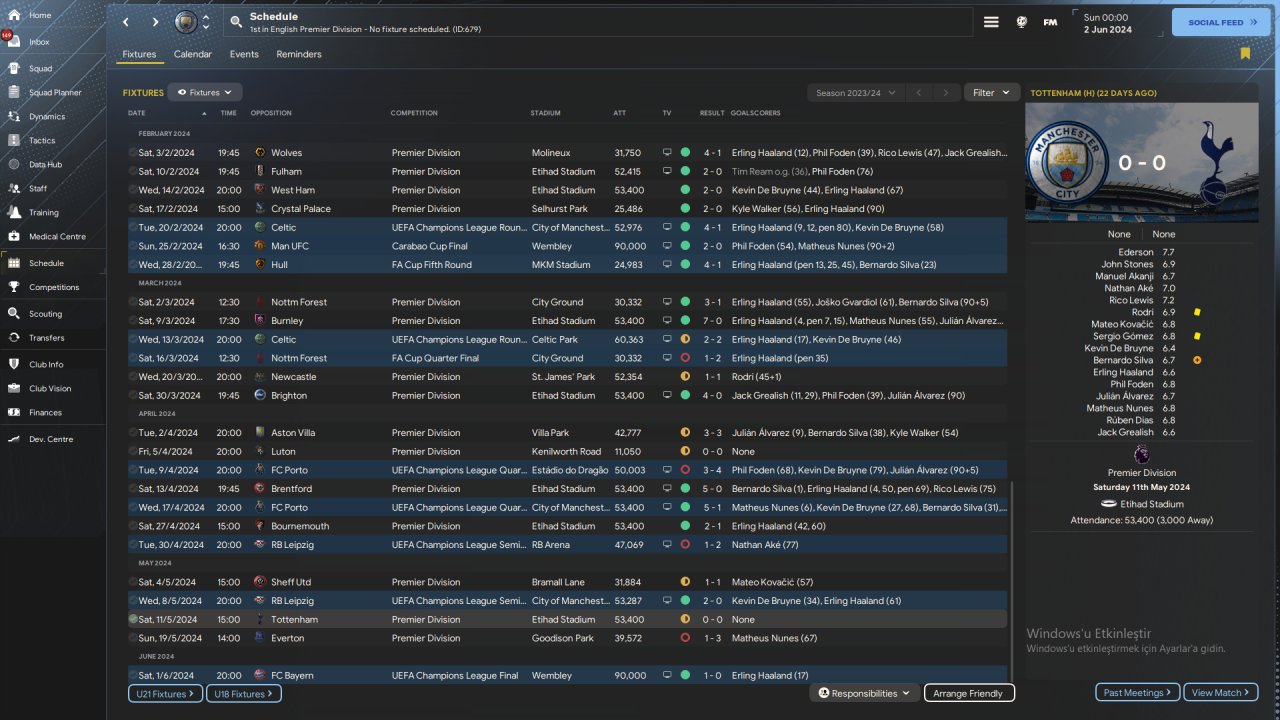1280x720 pixels.
Task: Open the Squad Planner clipboard icon
Action: pyautogui.click(x=14, y=92)
